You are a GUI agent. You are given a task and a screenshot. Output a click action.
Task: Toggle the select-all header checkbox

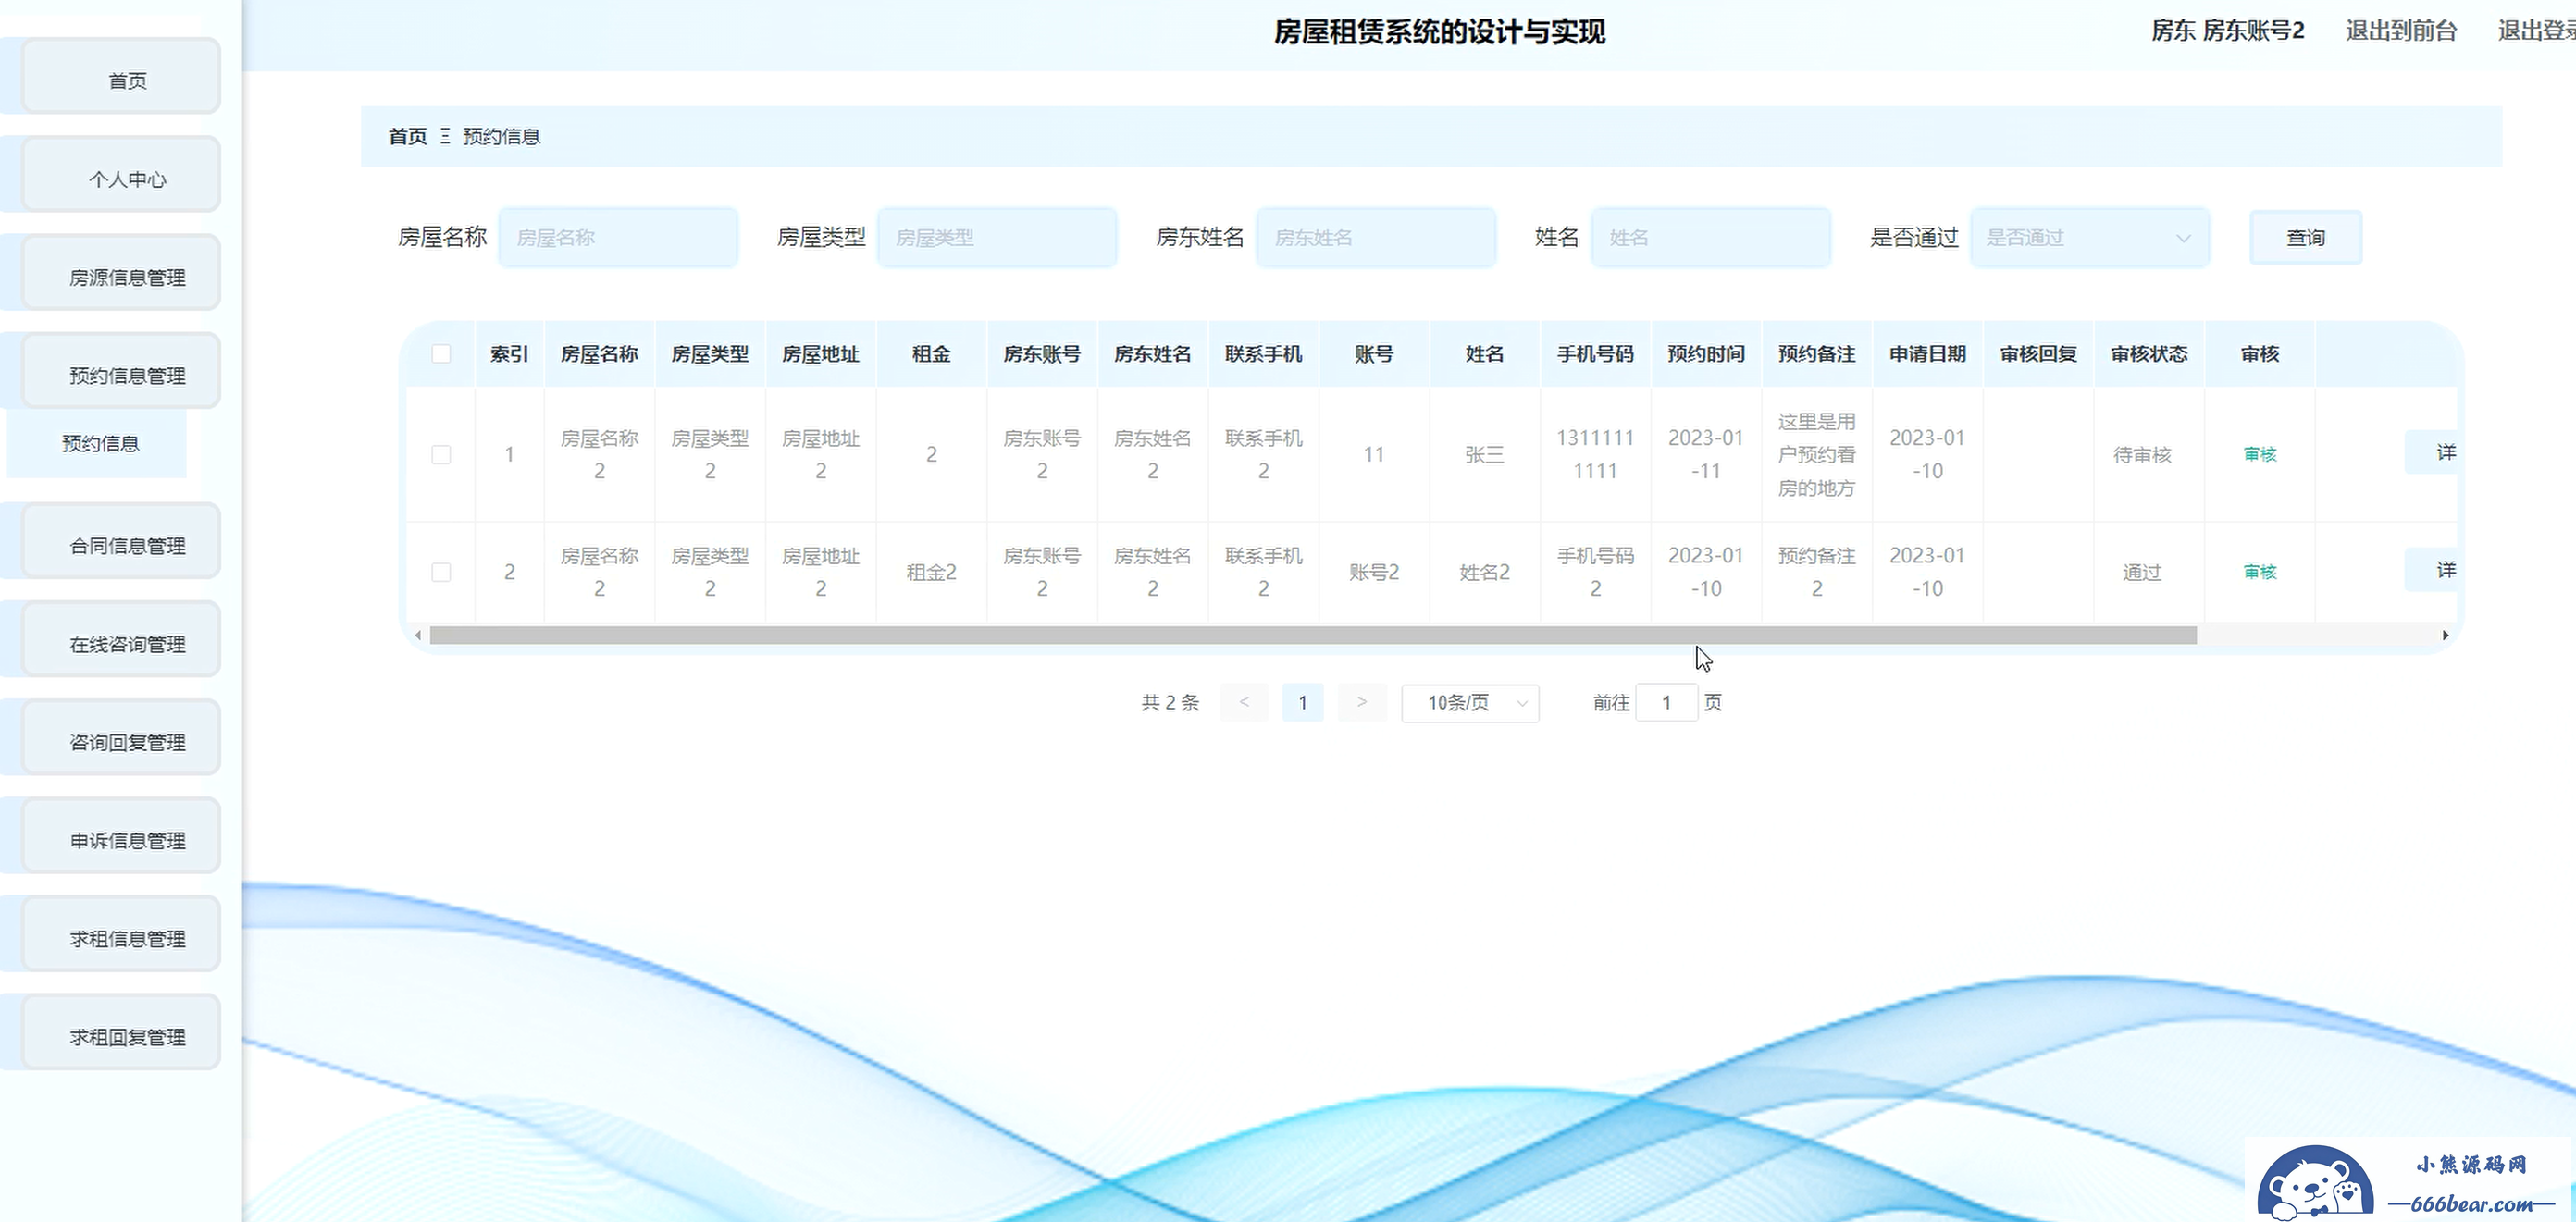(x=441, y=354)
